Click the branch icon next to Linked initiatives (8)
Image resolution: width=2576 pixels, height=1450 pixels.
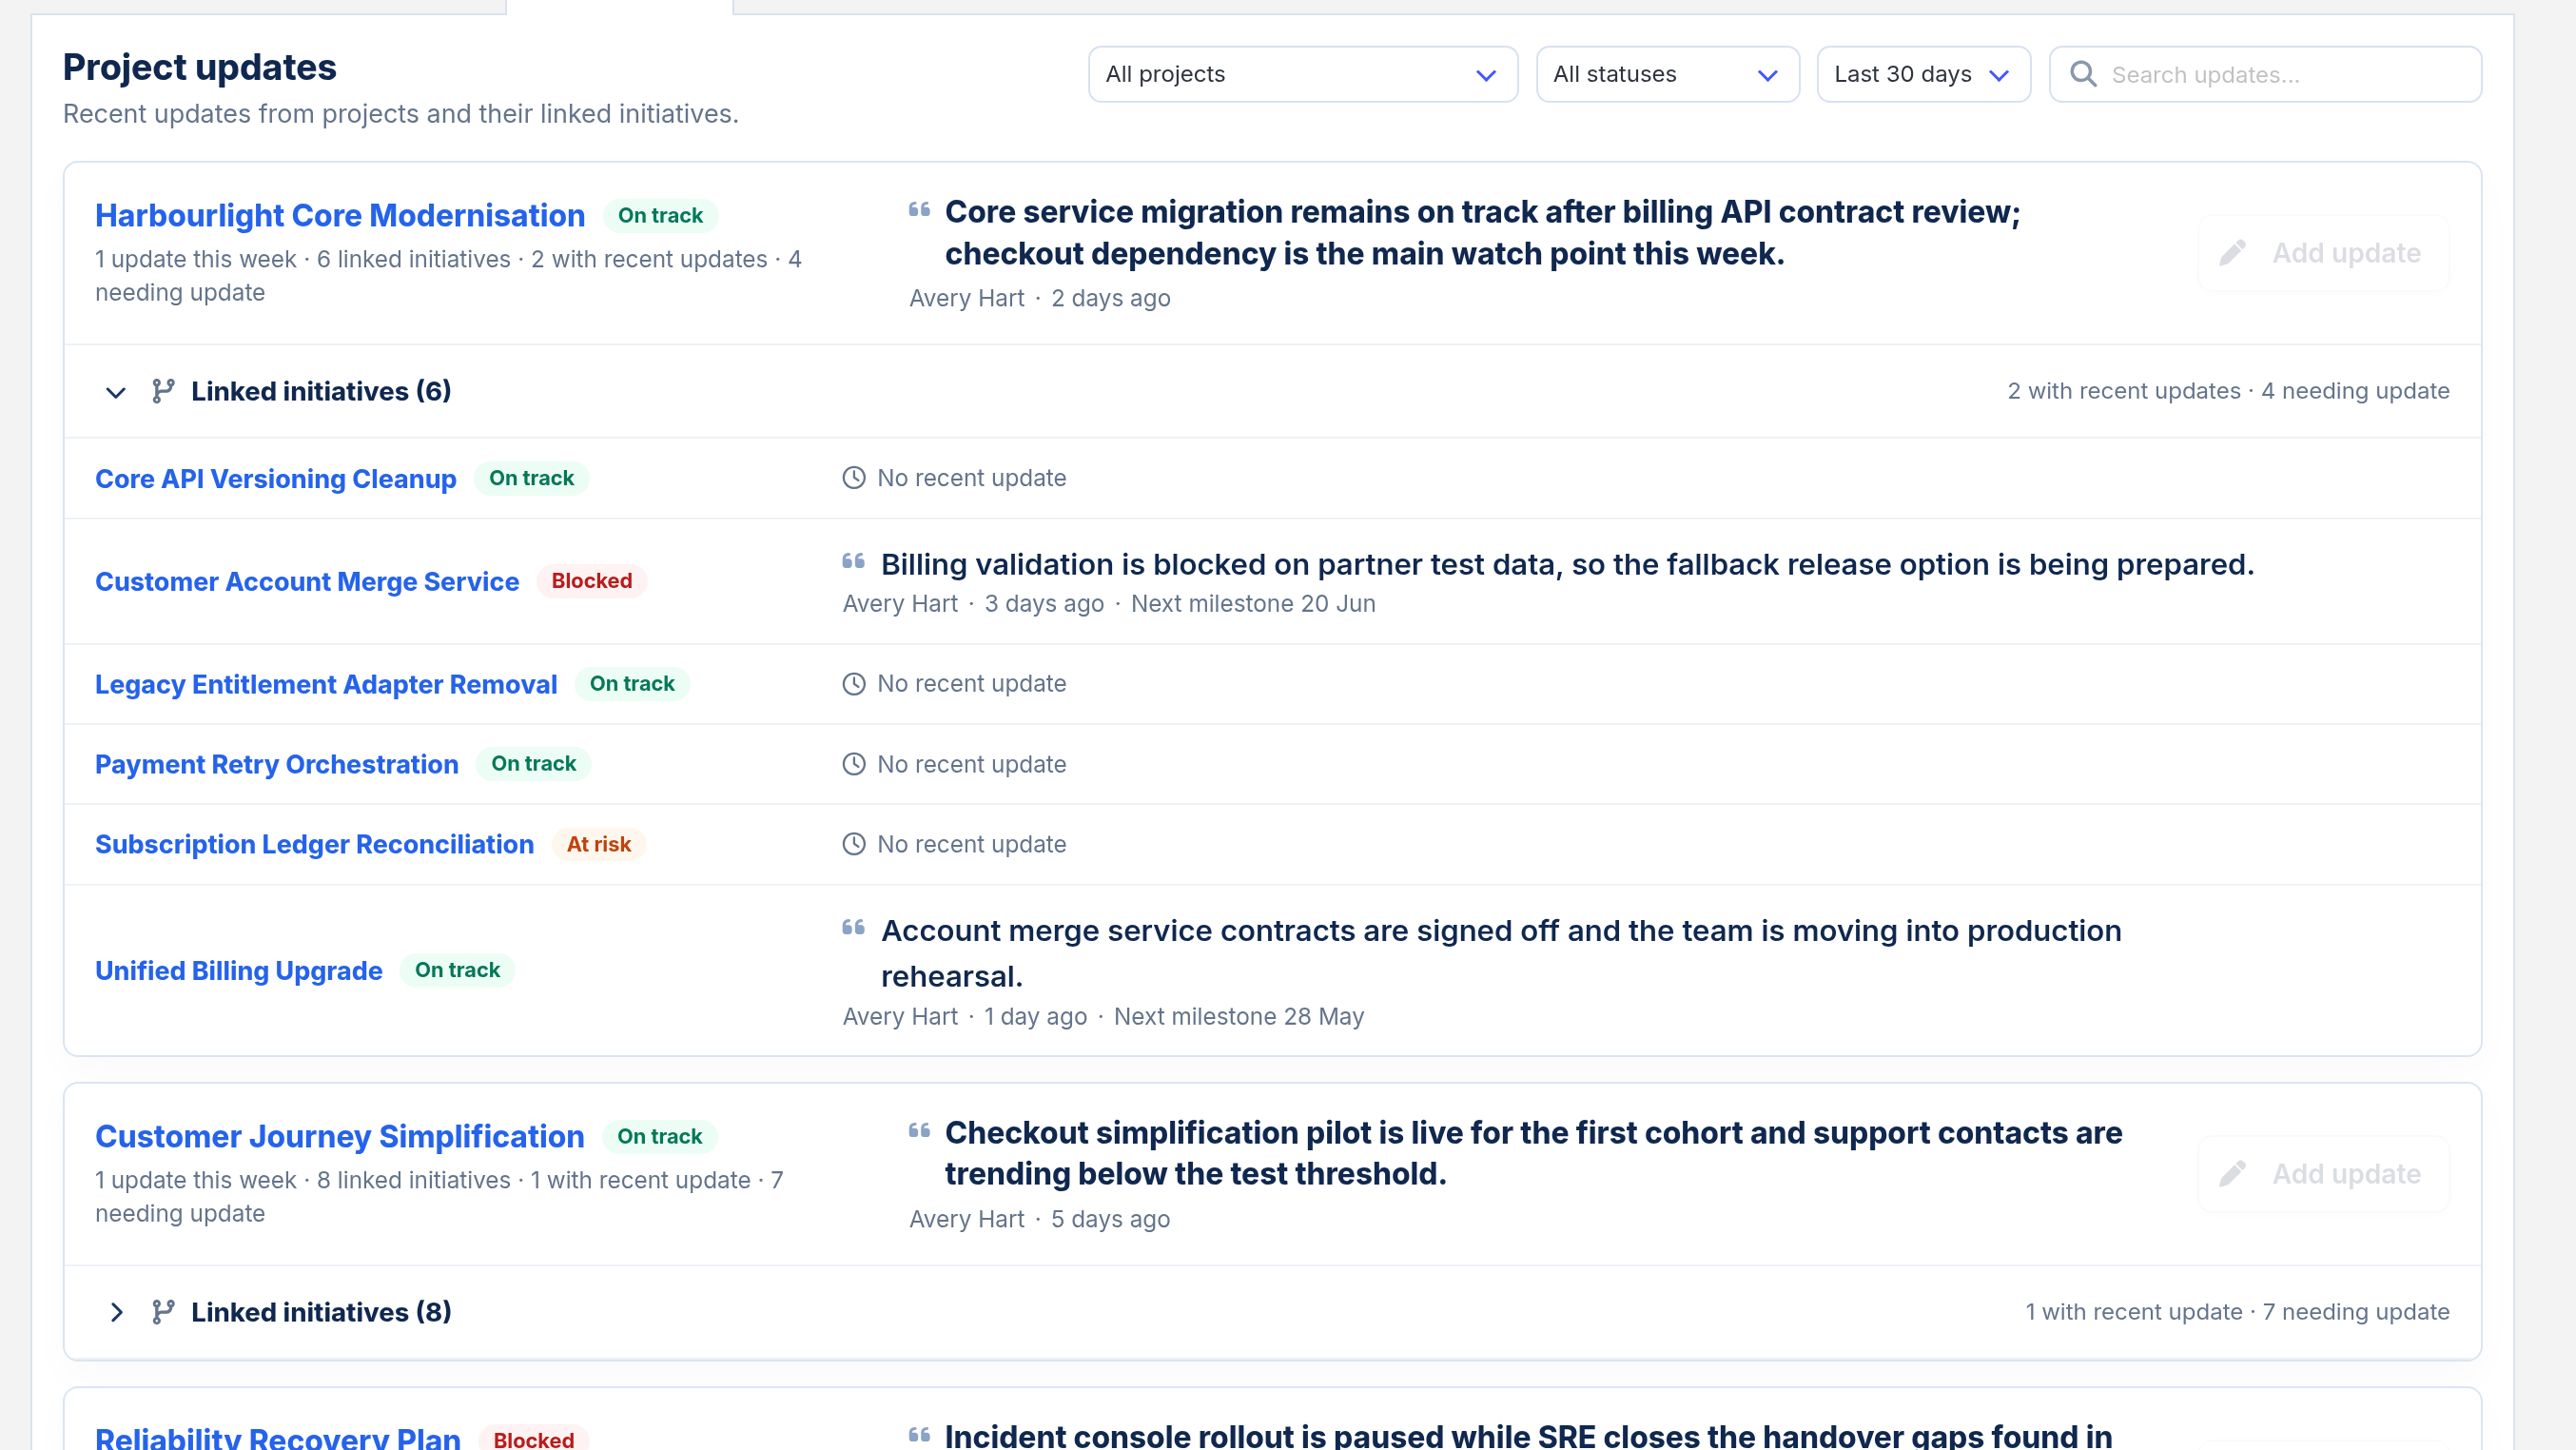click(x=163, y=1312)
